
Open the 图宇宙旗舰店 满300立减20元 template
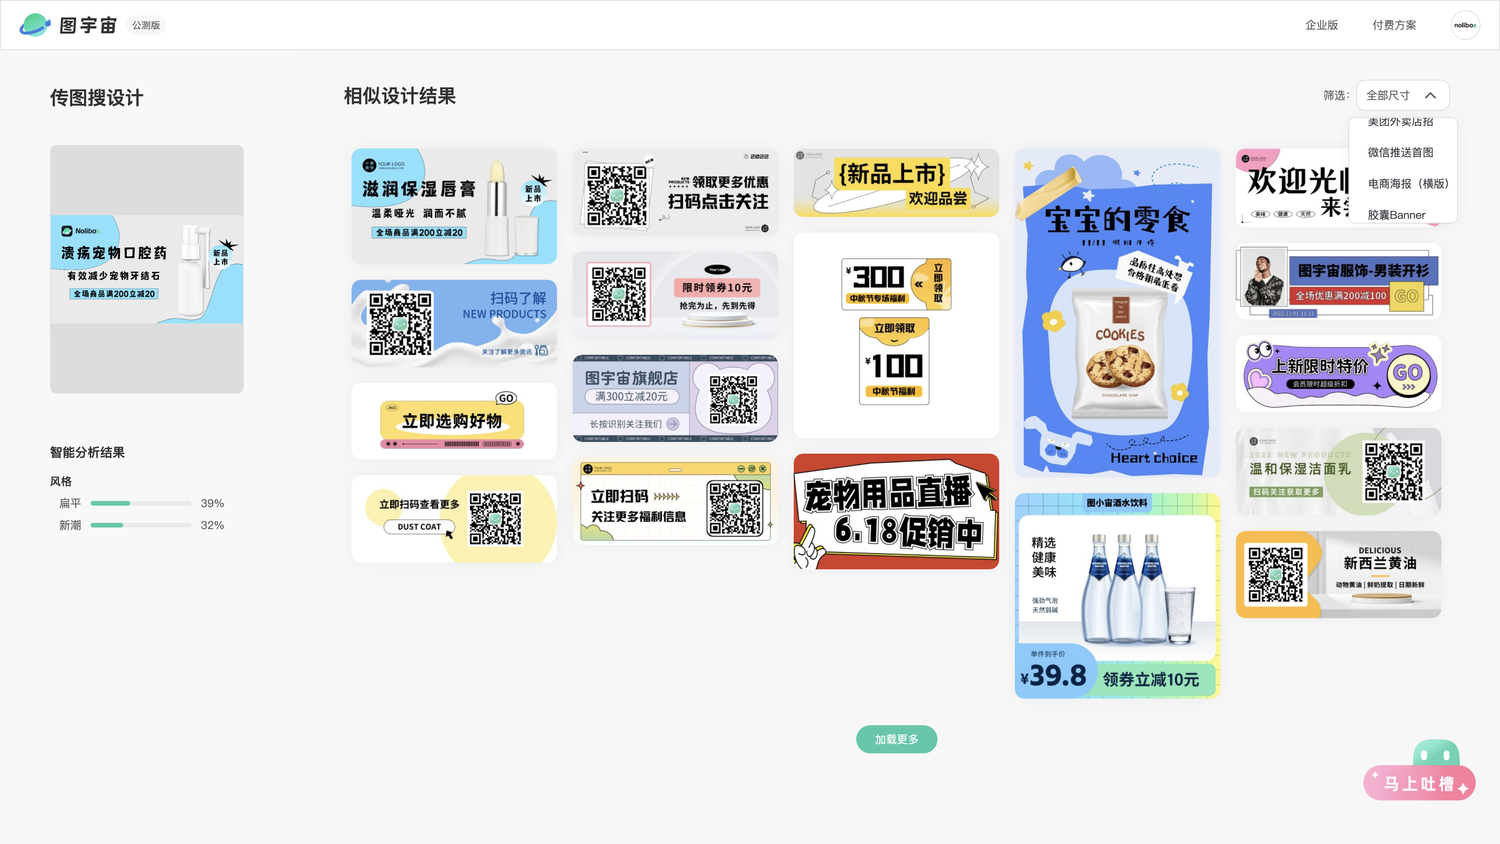676,398
